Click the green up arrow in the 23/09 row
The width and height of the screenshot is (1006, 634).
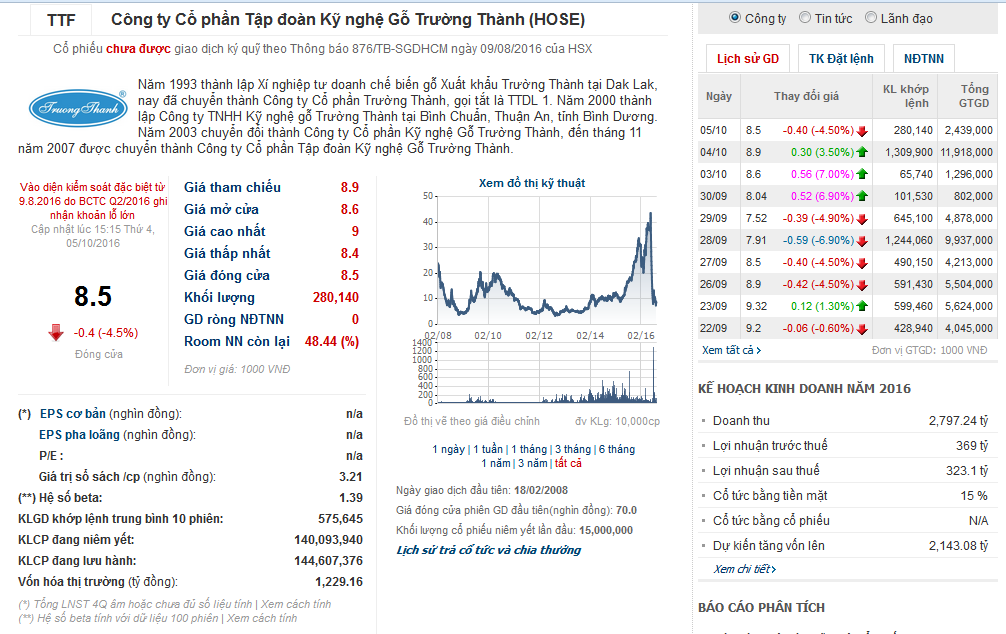pos(862,307)
